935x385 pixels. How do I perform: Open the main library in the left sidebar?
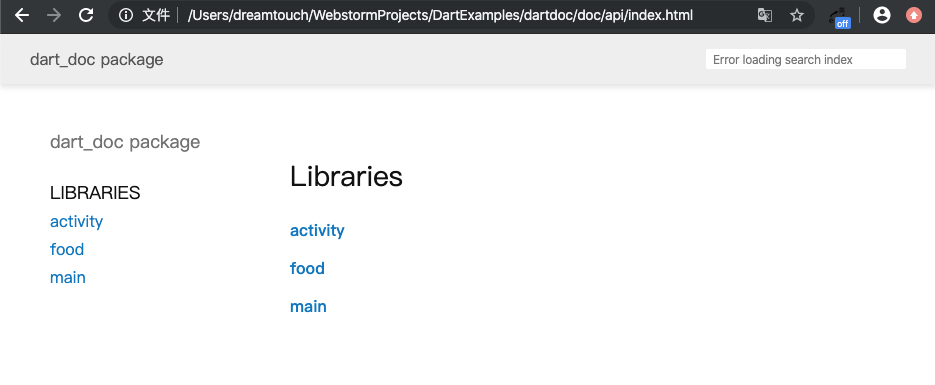[68, 277]
